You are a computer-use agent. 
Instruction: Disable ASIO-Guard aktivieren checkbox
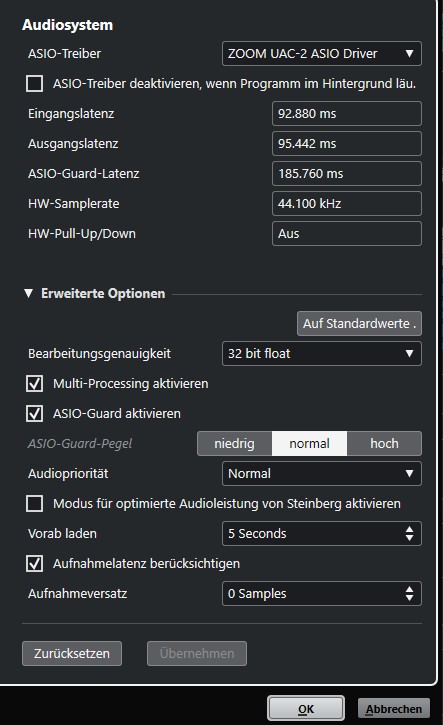(x=35, y=414)
